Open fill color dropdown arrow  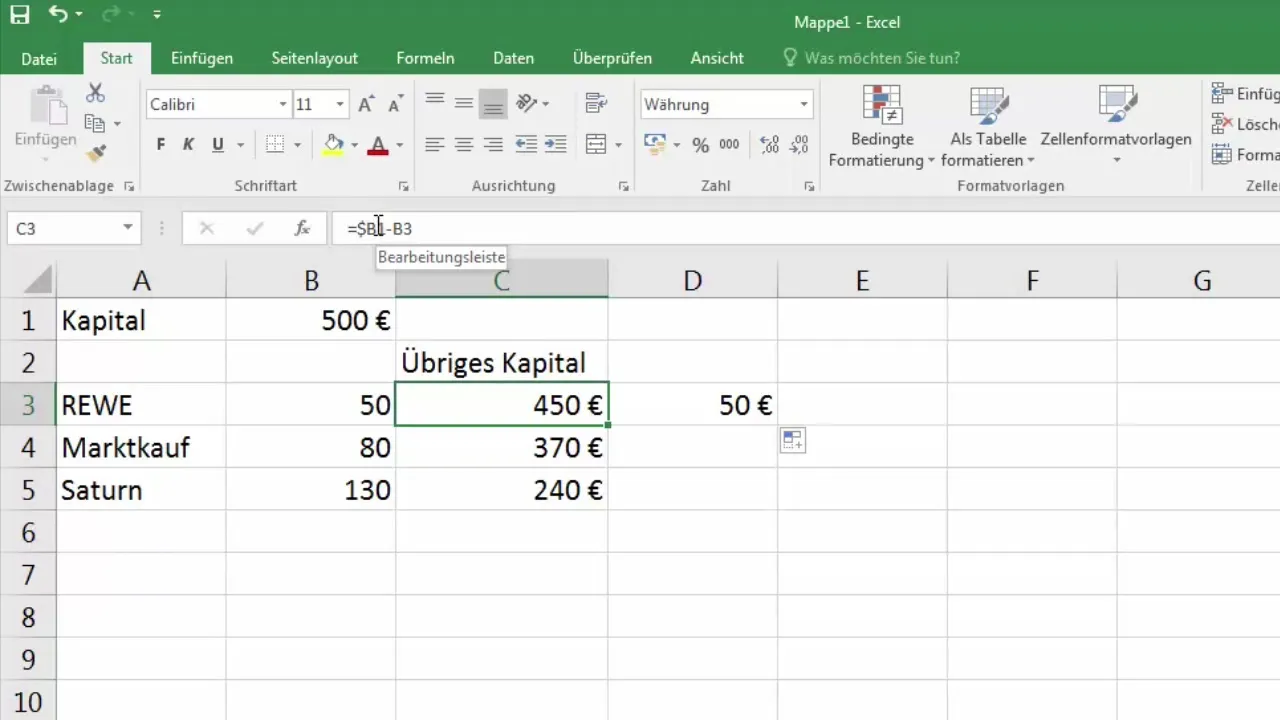click(354, 146)
